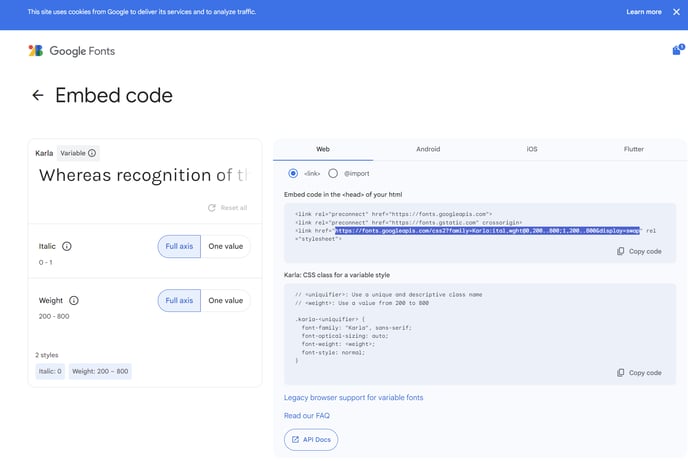Copy code for the head embed snippet

click(x=639, y=251)
